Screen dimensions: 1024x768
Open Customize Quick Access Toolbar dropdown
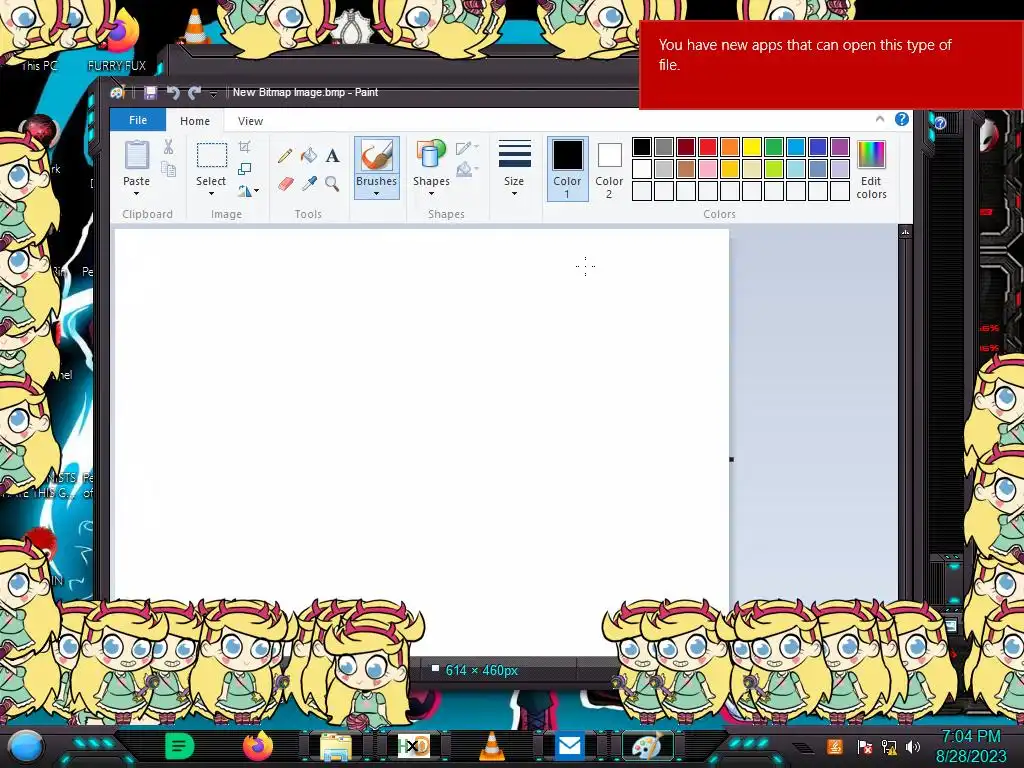213,94
